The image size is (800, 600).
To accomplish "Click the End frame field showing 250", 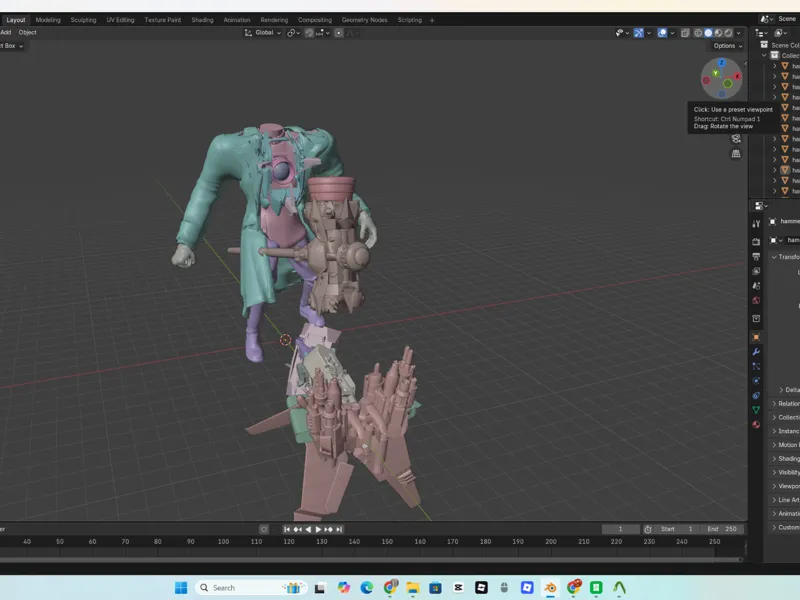I will 723,529.
